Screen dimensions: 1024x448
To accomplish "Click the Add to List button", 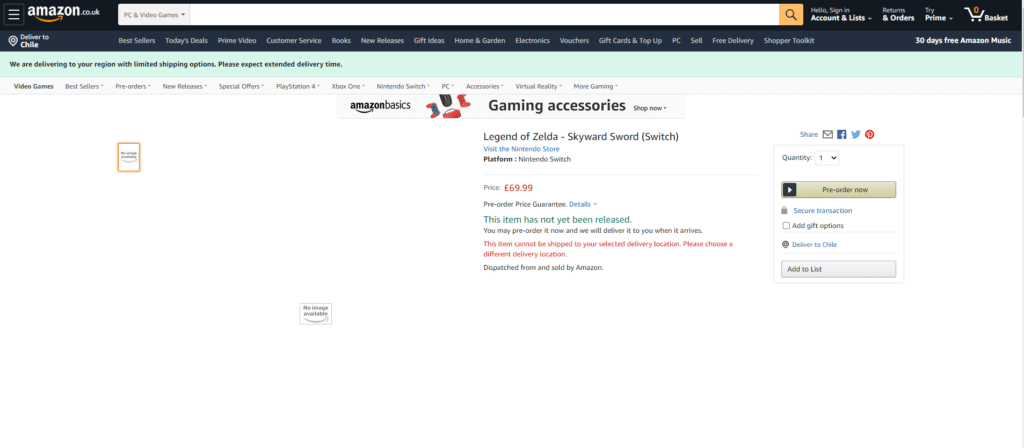I will [839, 269].
